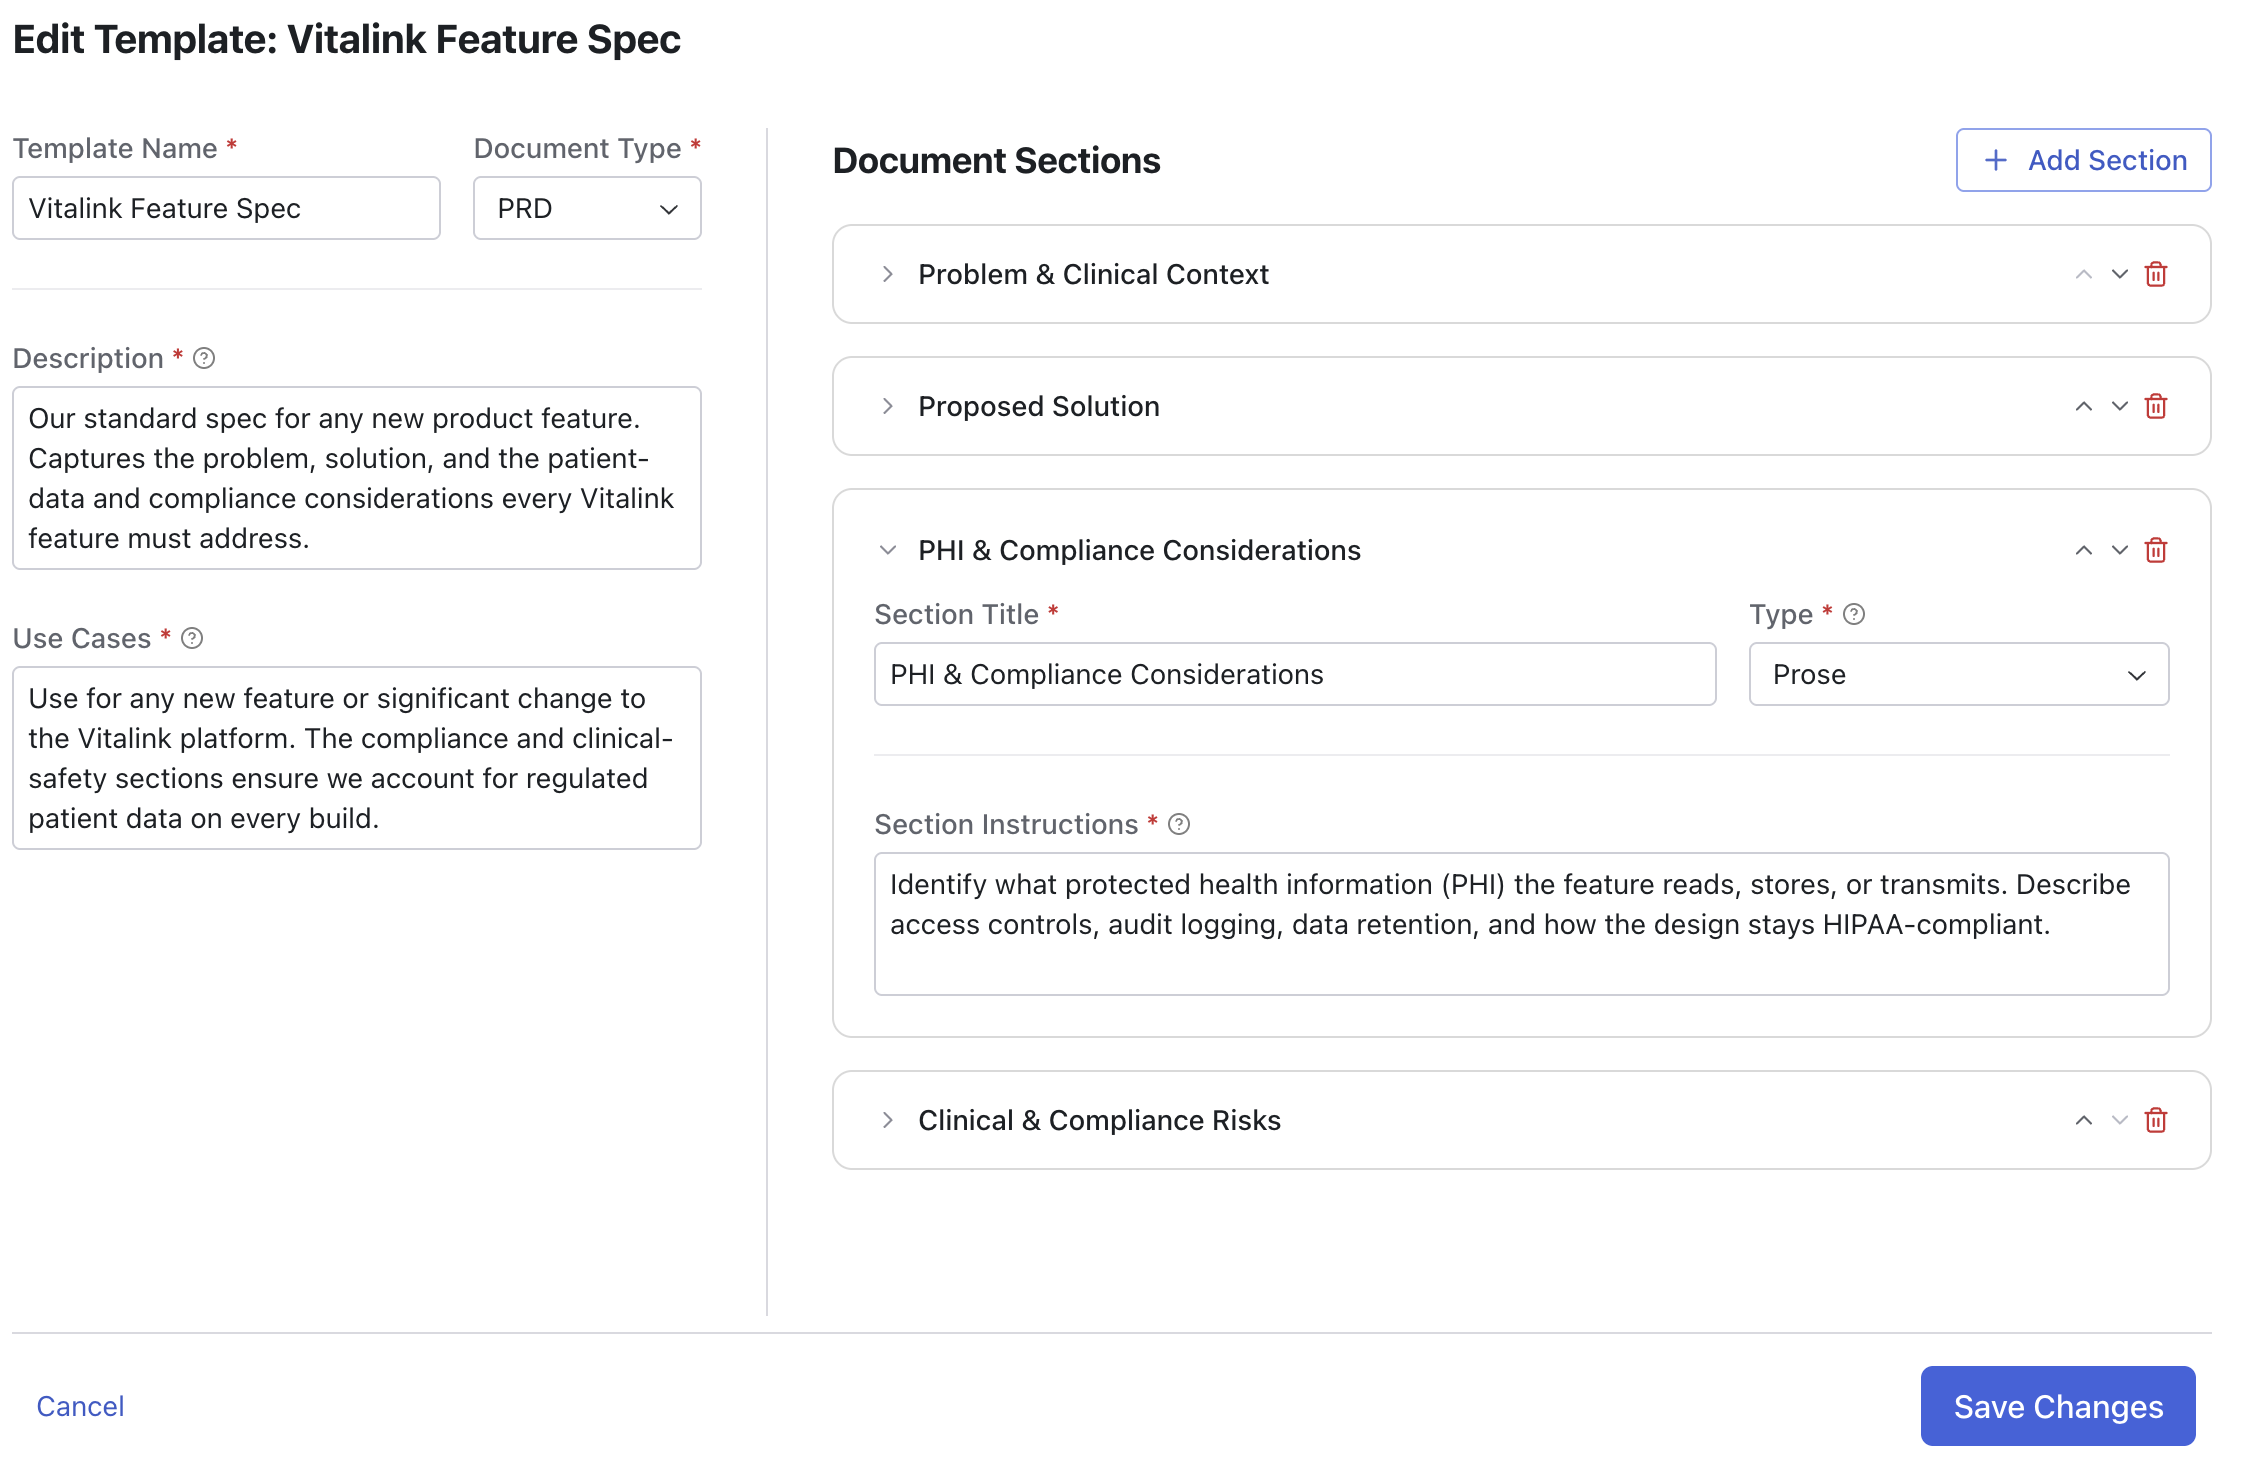Viewport: 2246px width, 1468px height.
Task: Cancel editing the template
Action: pos(80,1406)
